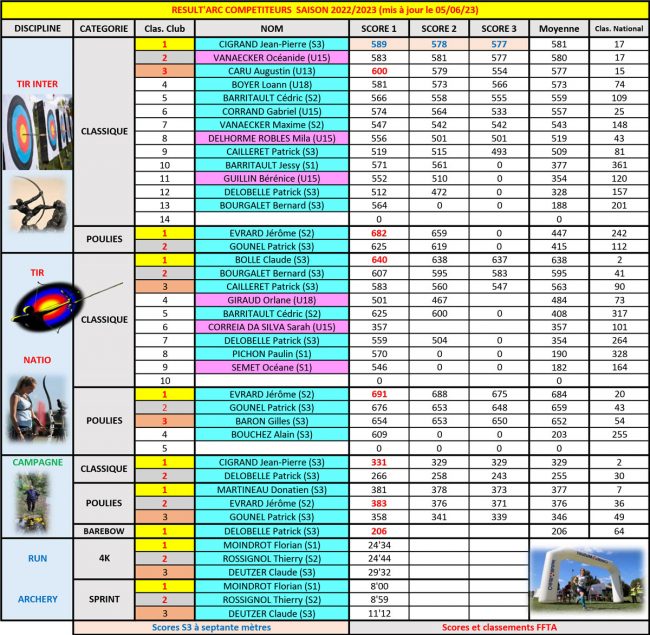Click the time 24'34 cell
Screen dimensions: 650x635
point(379,545)
